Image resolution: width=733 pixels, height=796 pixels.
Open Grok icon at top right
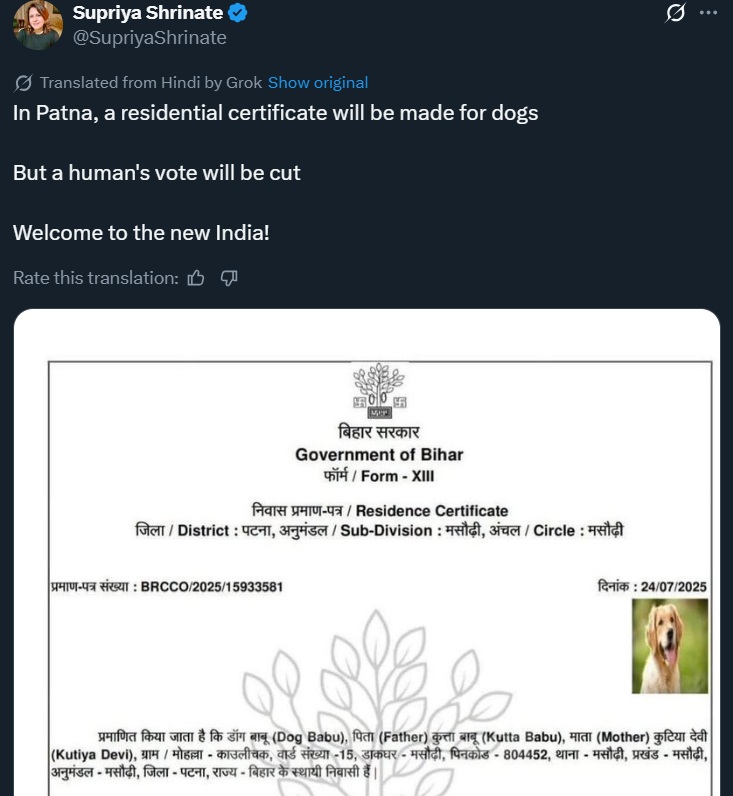click(x=676, y=13)
